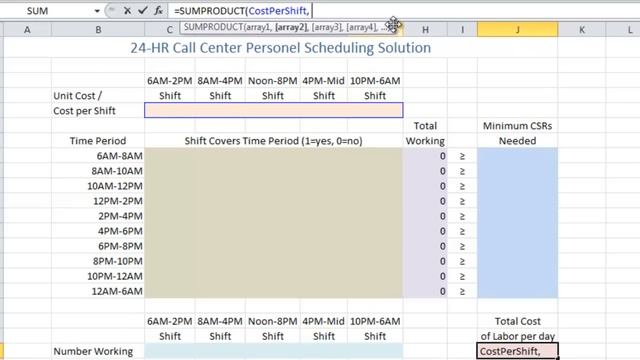640x360 pixels.
Task: Click the bottom Noon-8PM shift header
Action: coord(273,321)
